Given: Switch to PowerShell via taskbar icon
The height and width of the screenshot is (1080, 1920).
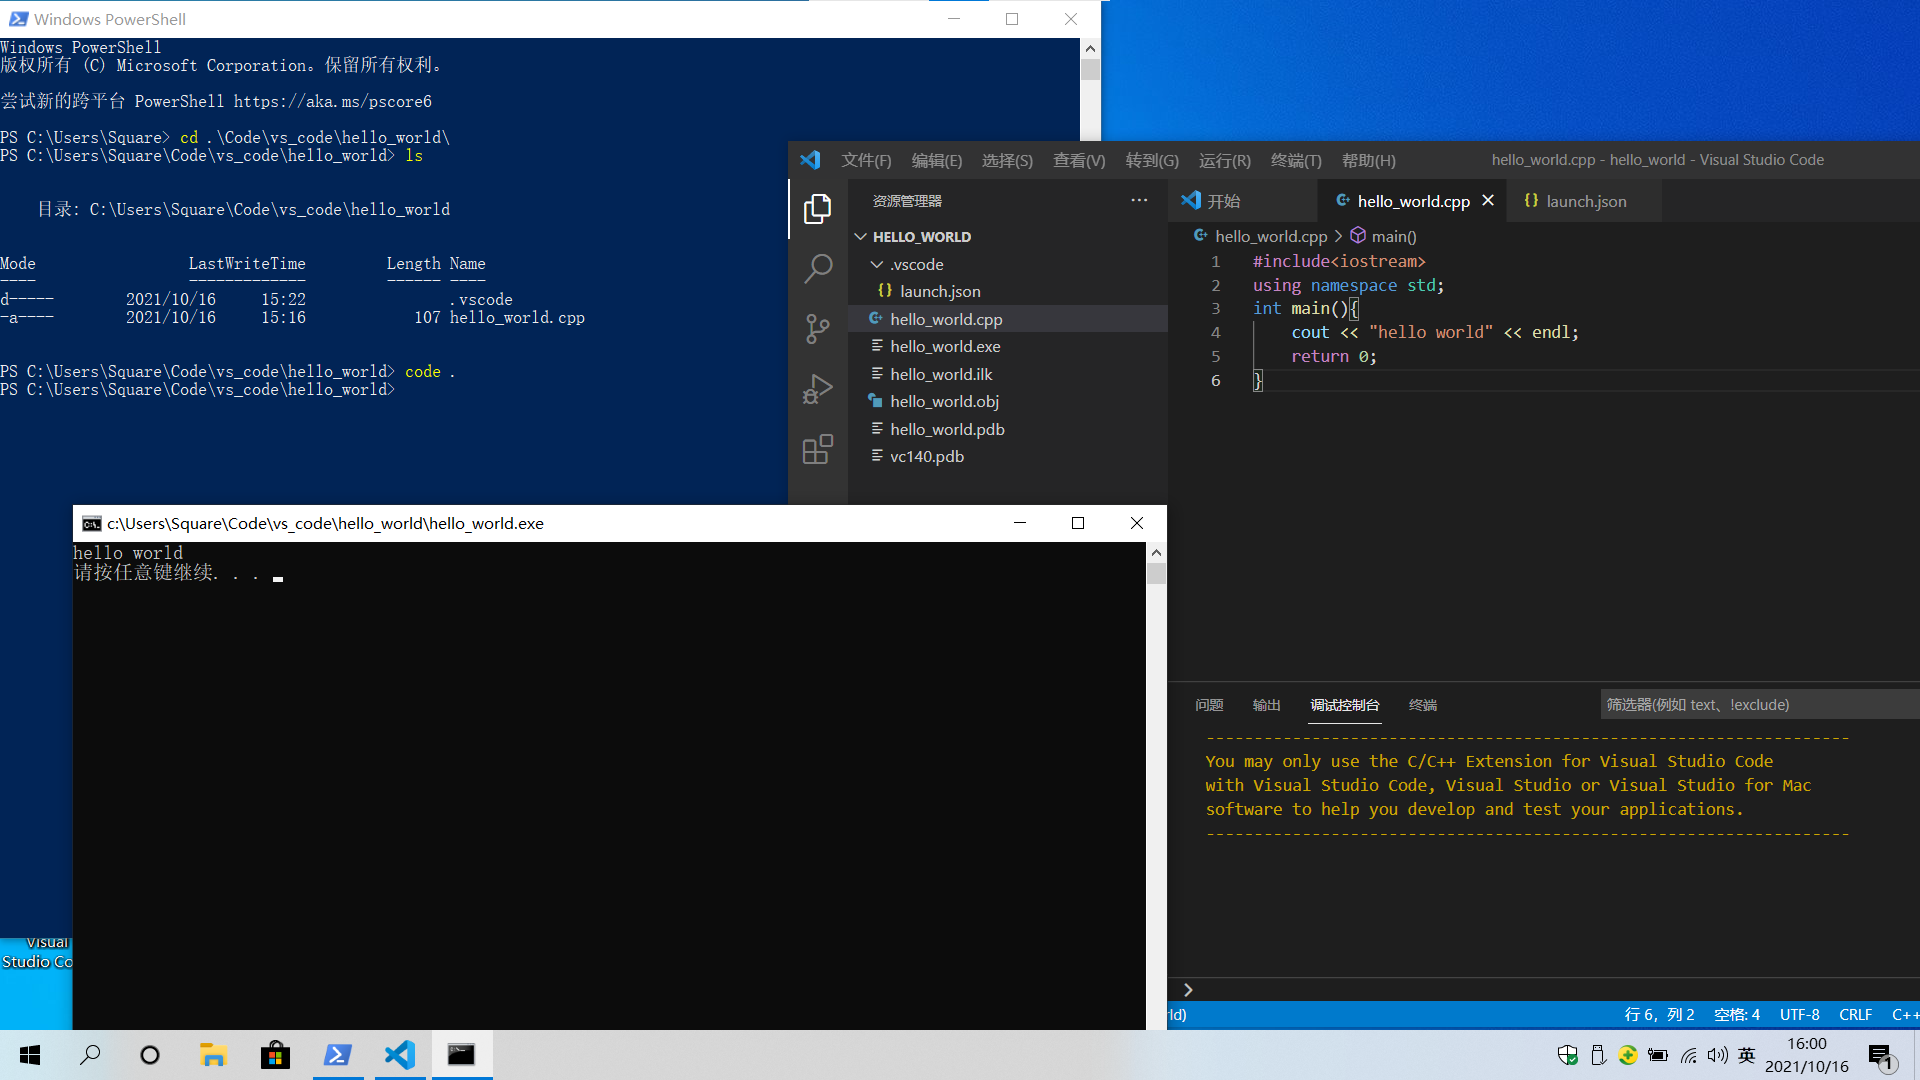Looking at the screenshot, I should tap(338, 1055).
